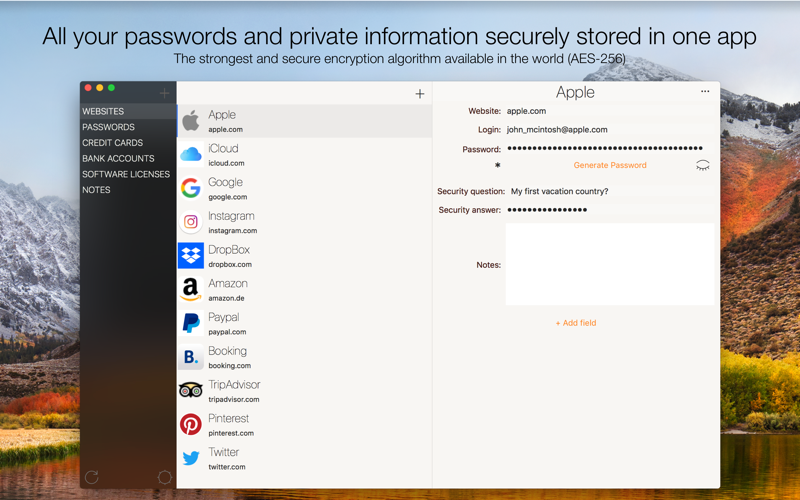The height and width of the screenshot is (500, 800).
Task: Click the Pinterest logo icon
Action: 191,424
